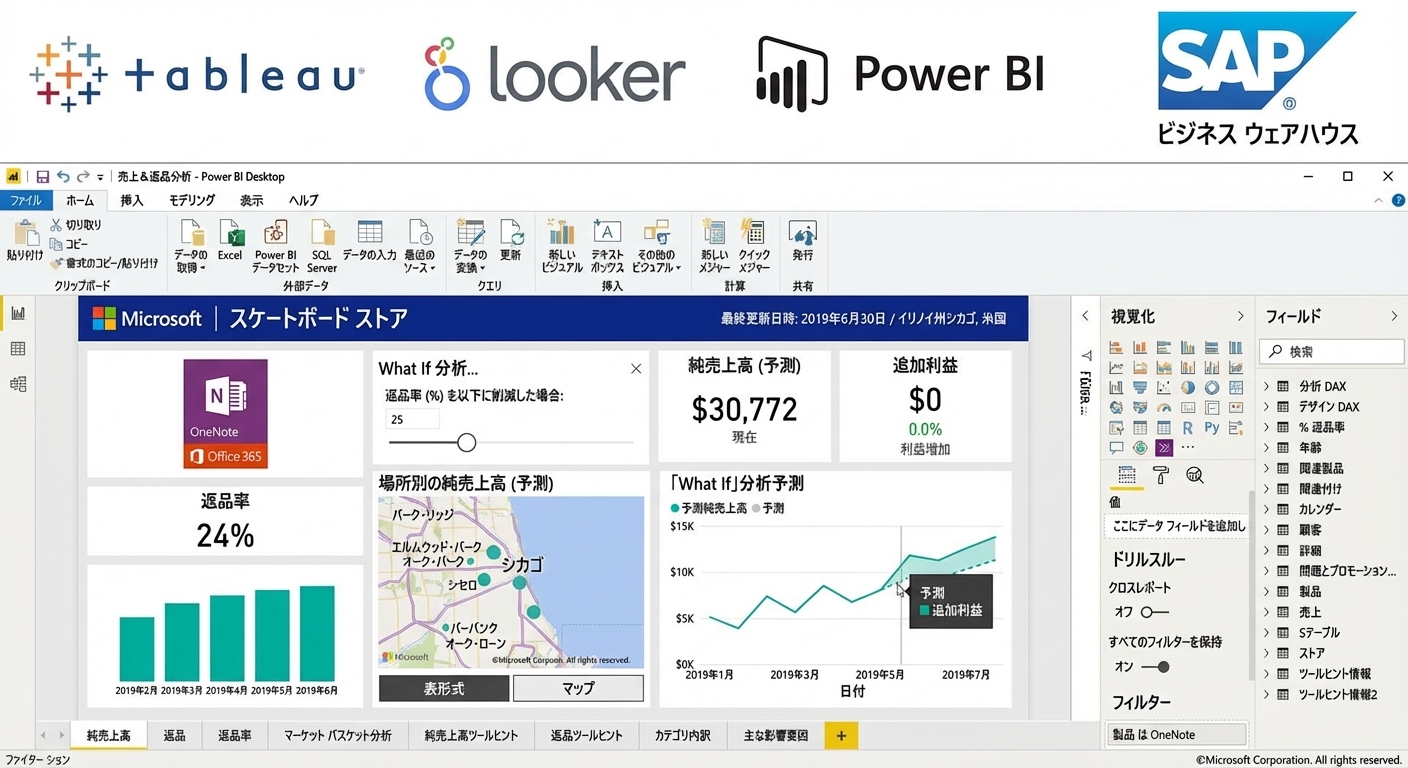Click the 更新 (Refresh) icon

(511, 233)
